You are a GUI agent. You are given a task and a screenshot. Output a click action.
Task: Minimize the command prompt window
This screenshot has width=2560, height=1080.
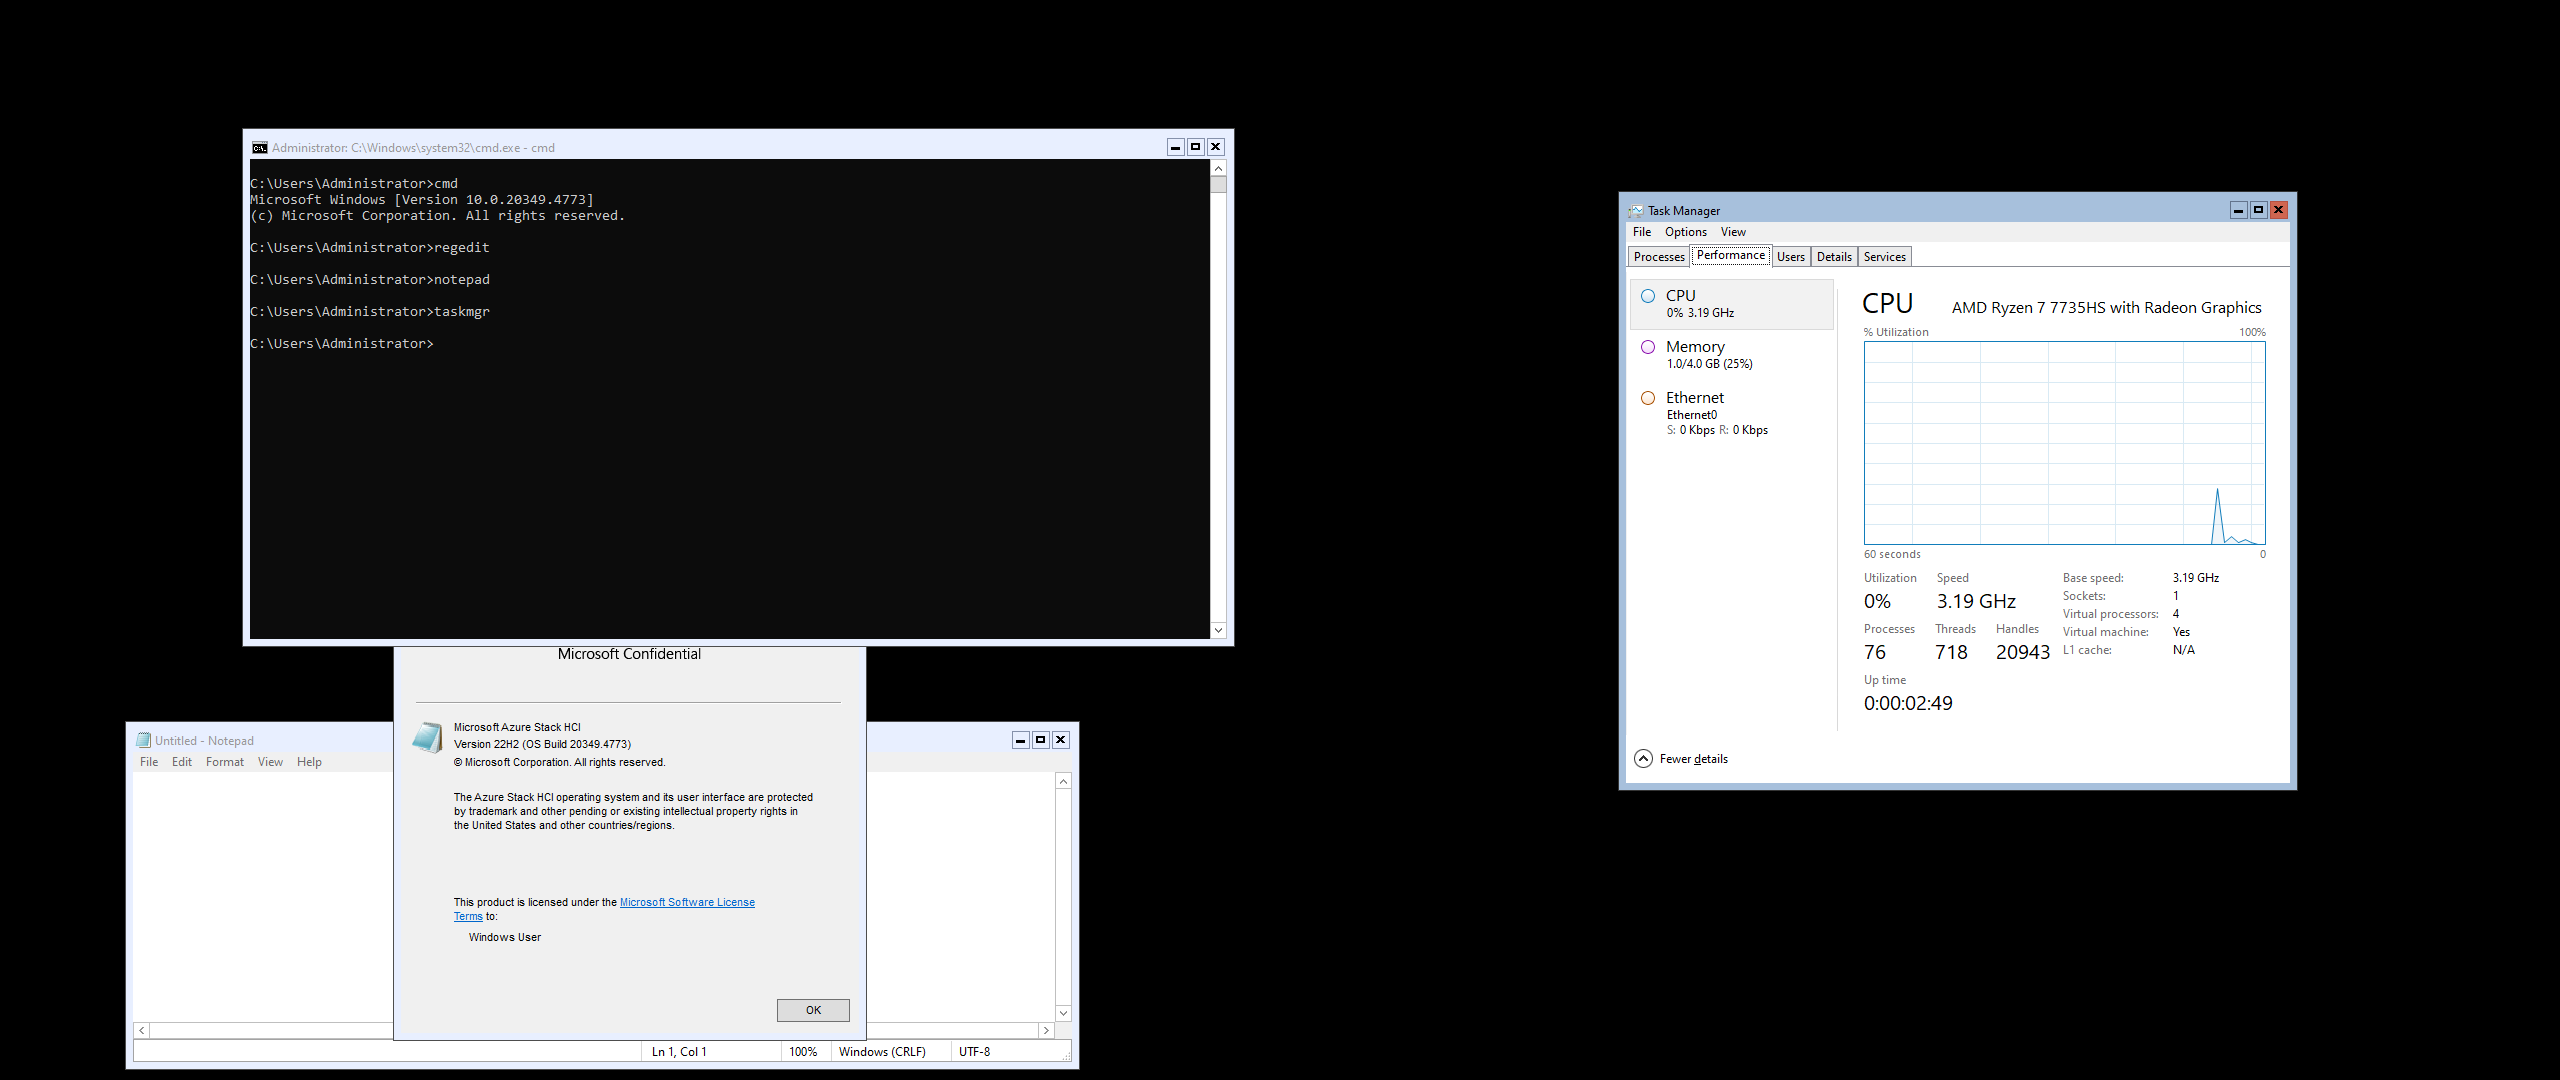click(1176, 147)
